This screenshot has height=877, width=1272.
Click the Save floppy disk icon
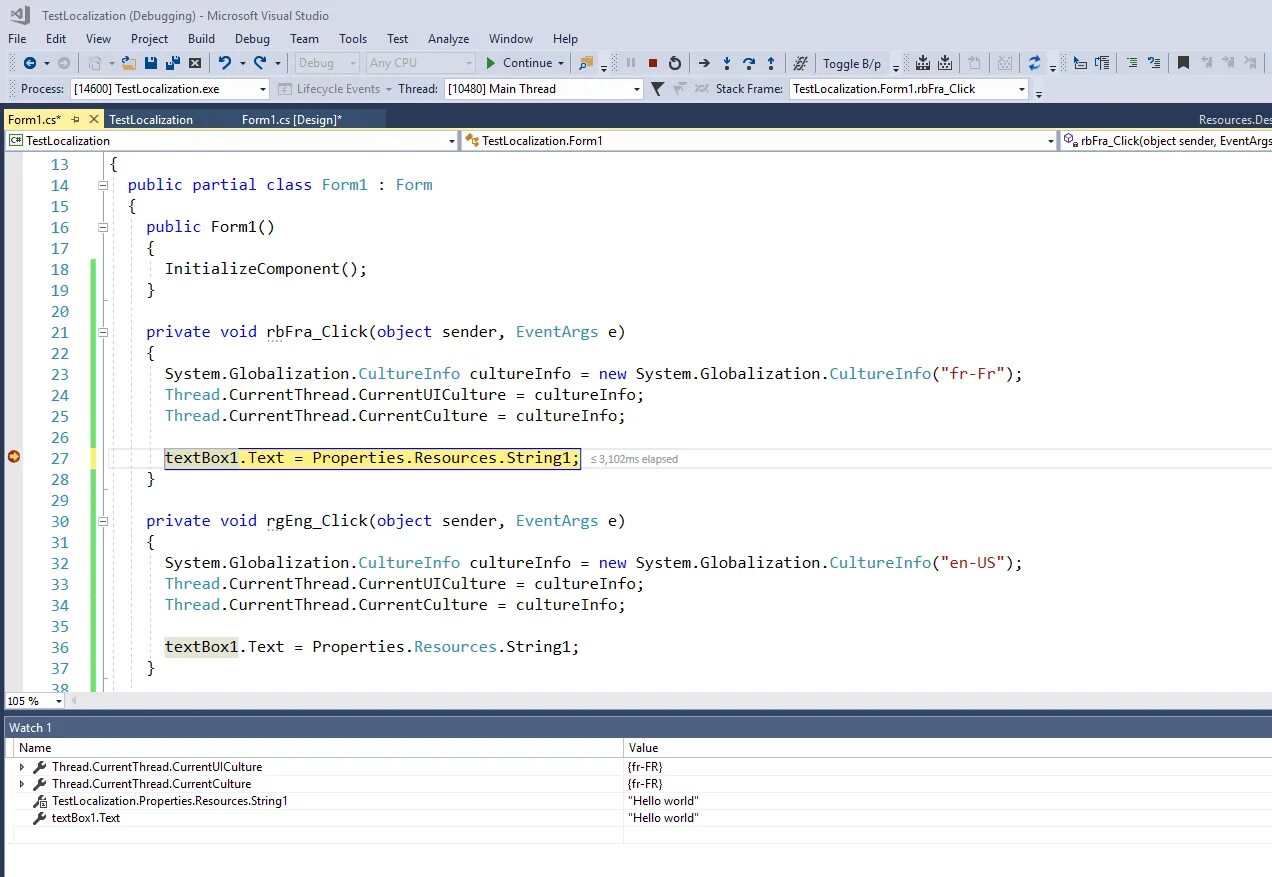(x=151, y=63)
